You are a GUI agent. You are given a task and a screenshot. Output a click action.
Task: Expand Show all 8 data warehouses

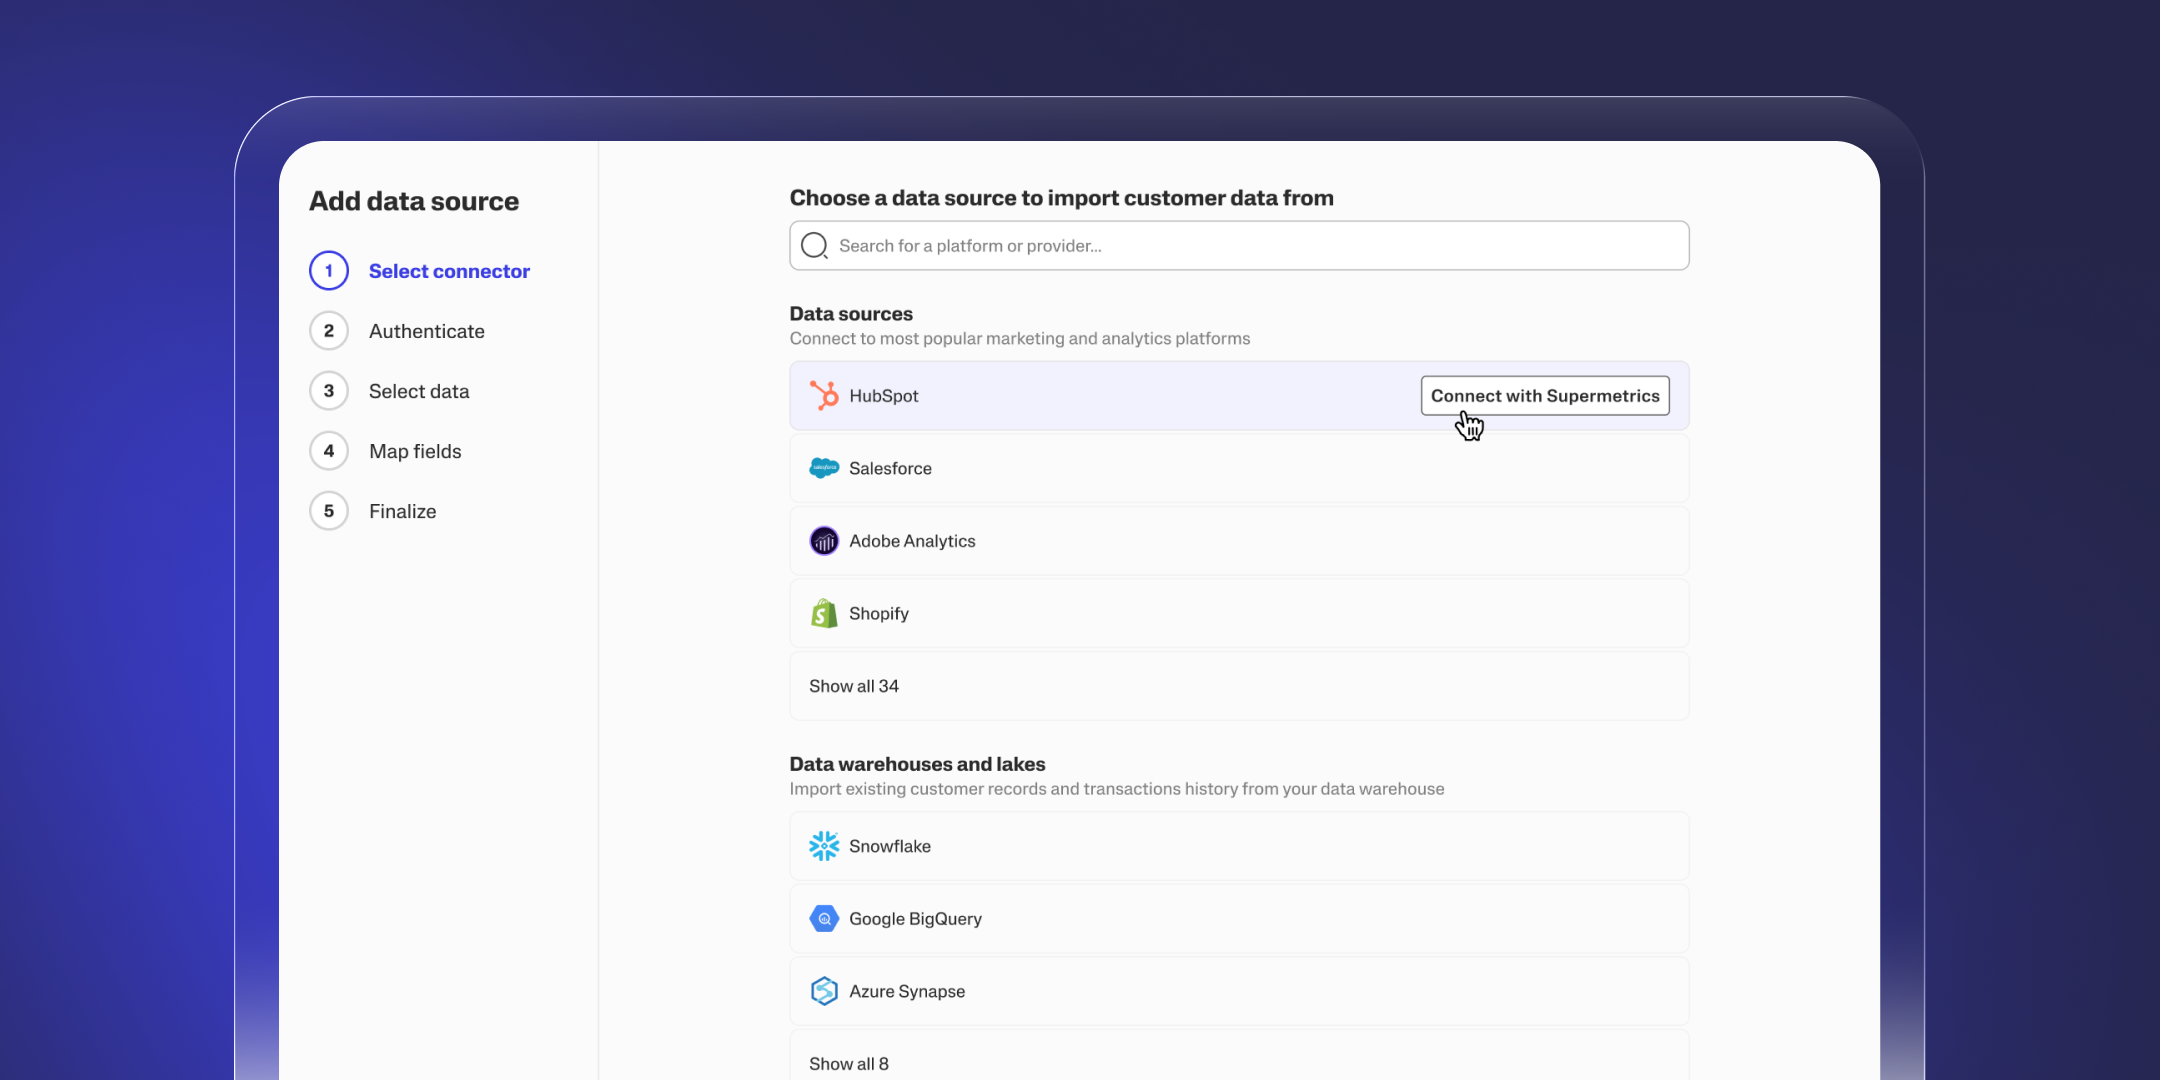[849, 1064]
